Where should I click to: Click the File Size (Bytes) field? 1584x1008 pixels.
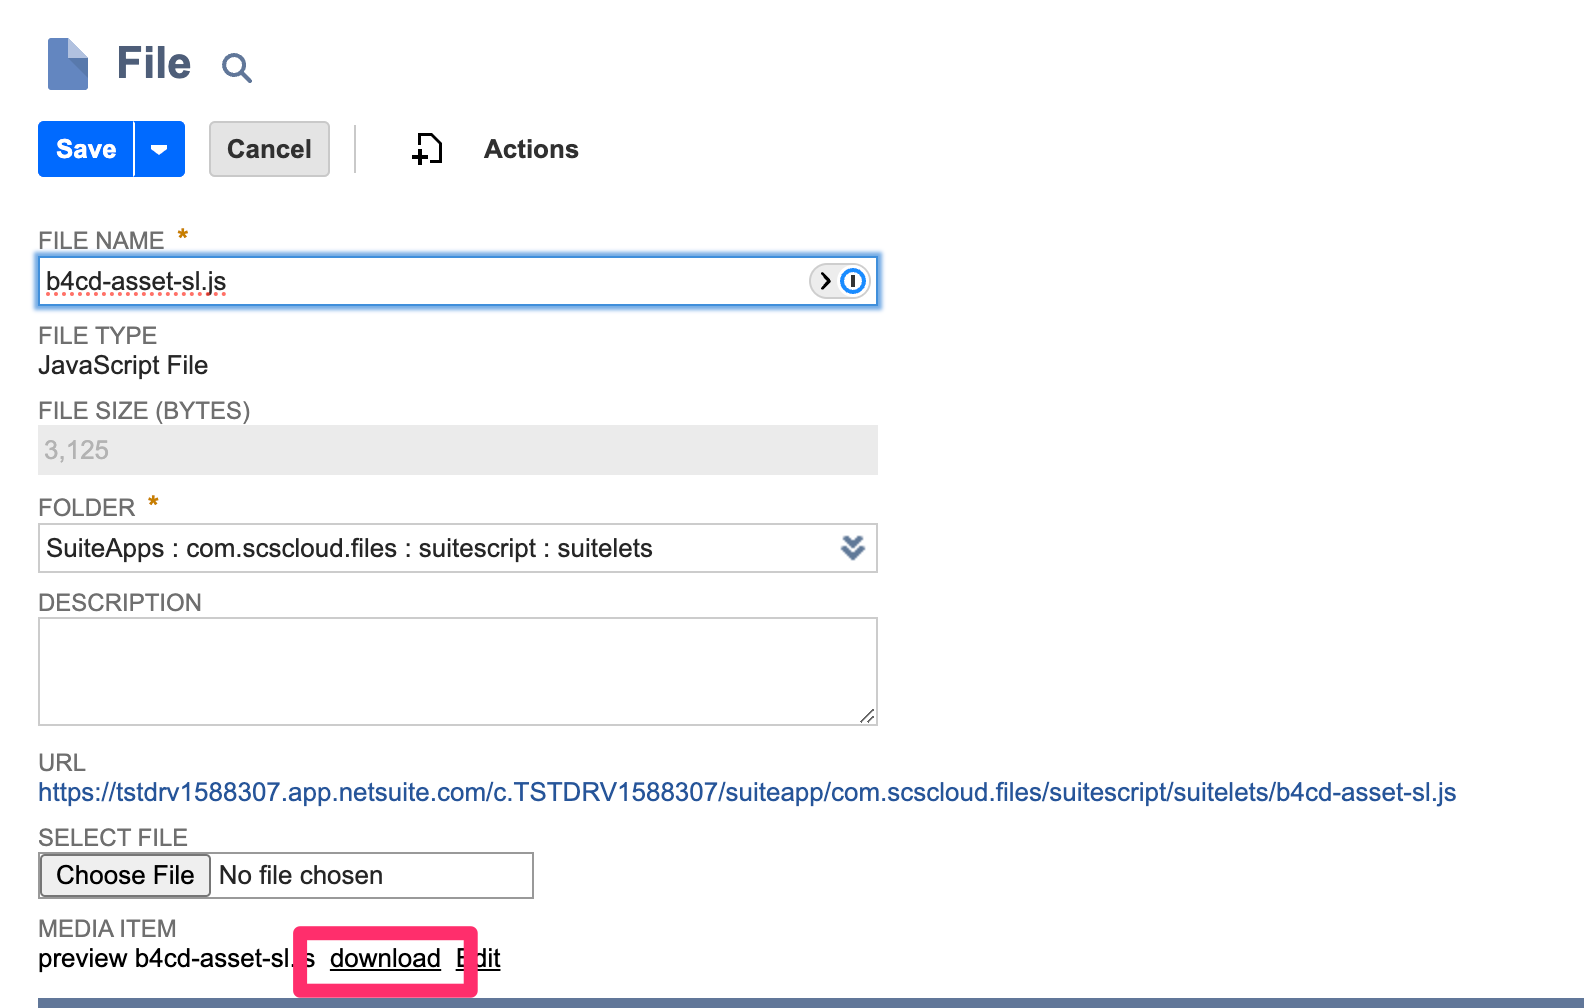457,450
